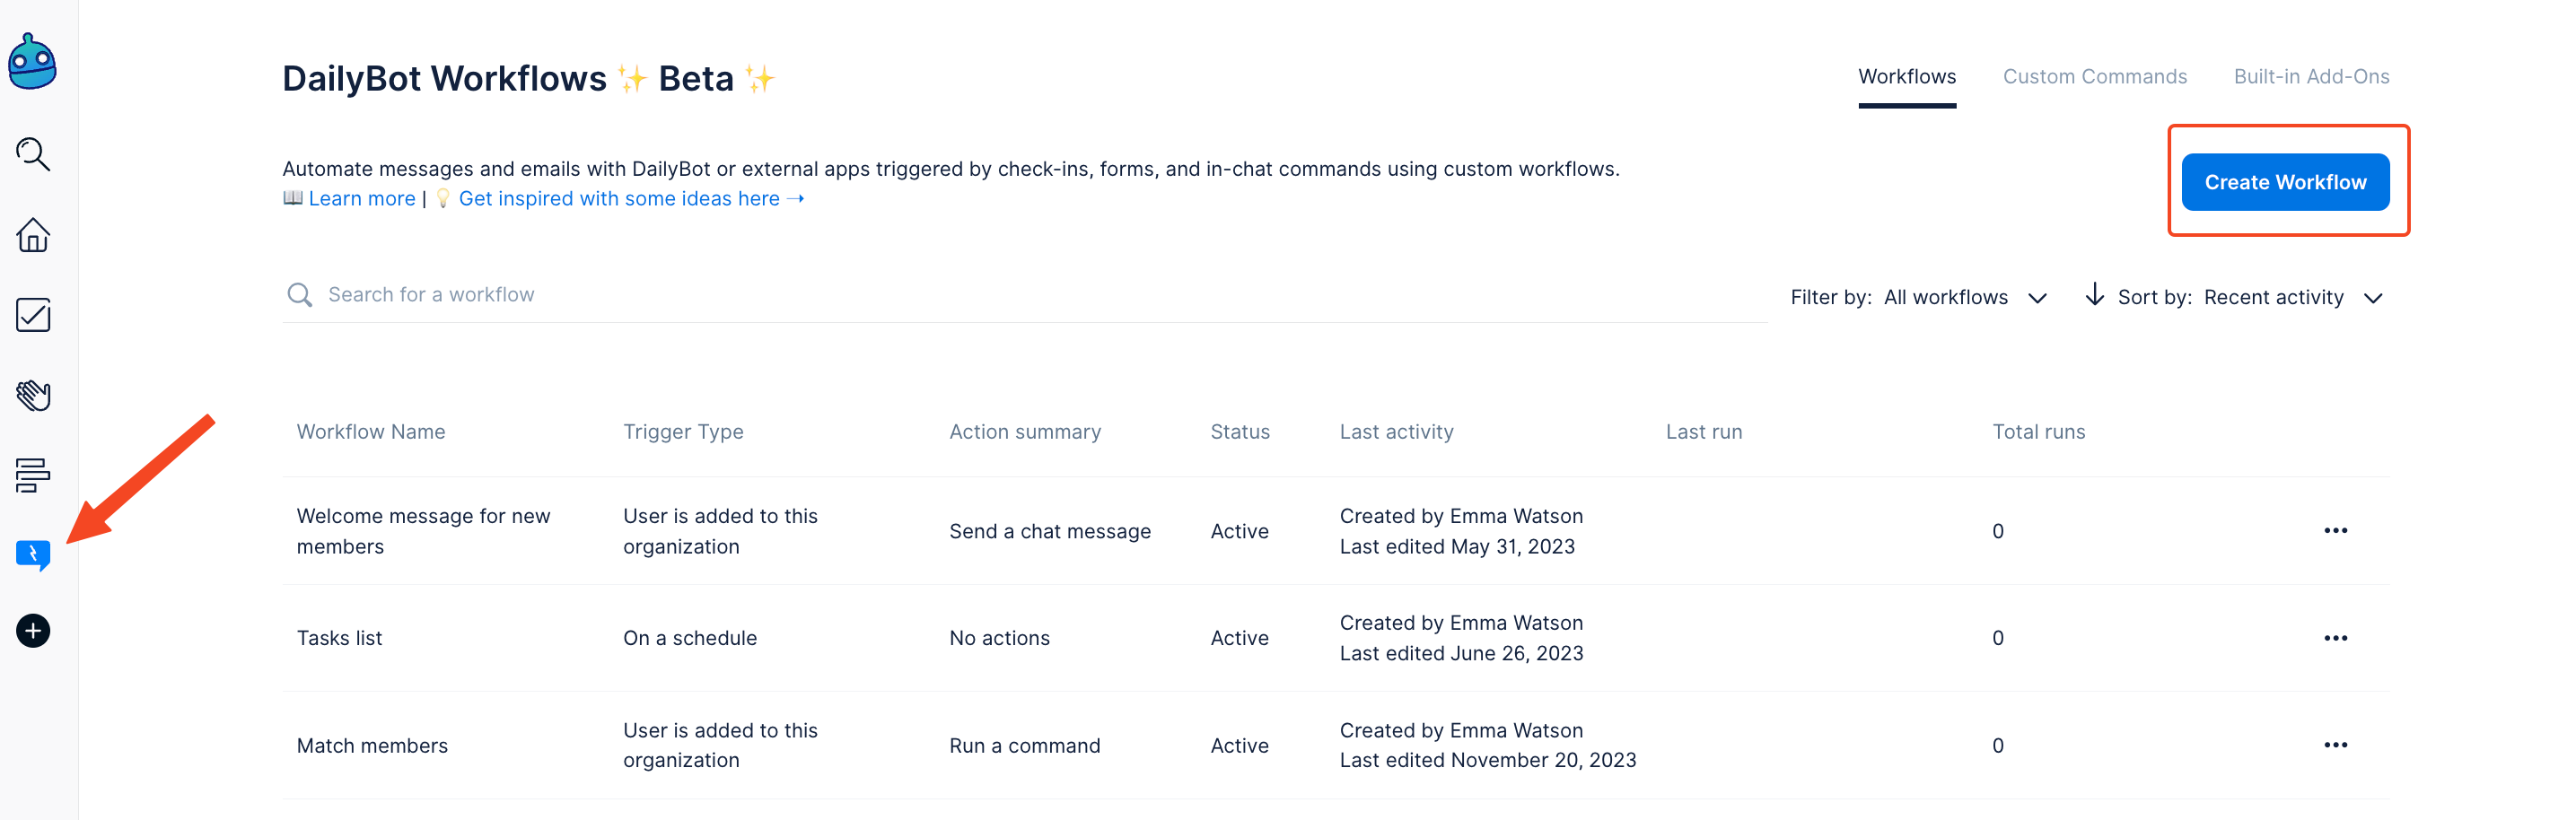This screenshot has height=820, width=2576.
Task: Open the Built-in Add-Ons tab
Action: pos(2311,76)
